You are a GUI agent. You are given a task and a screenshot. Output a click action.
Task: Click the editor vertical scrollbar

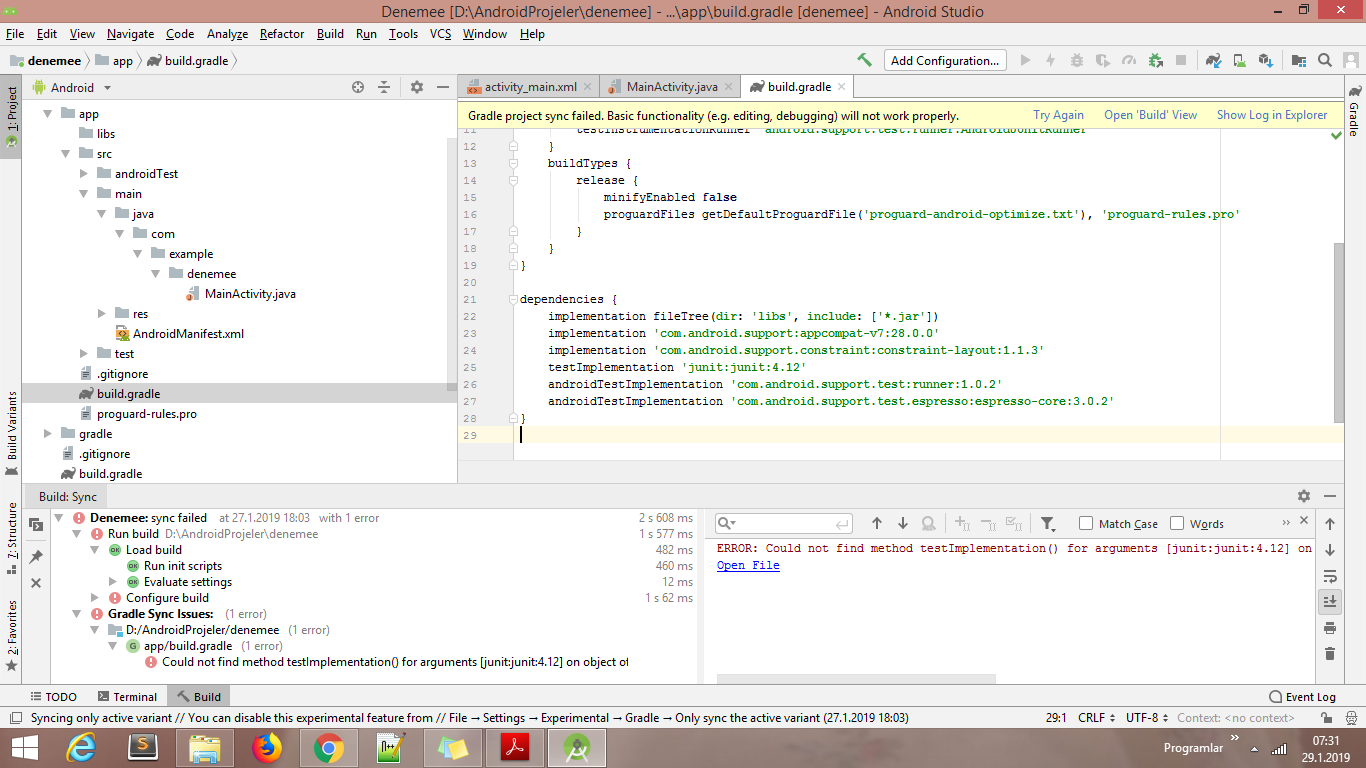coord(1339,332)
